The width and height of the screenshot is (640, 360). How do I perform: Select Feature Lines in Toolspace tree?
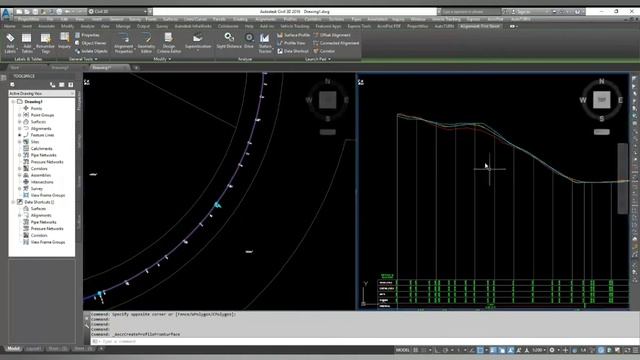click(x=42, y=135)
